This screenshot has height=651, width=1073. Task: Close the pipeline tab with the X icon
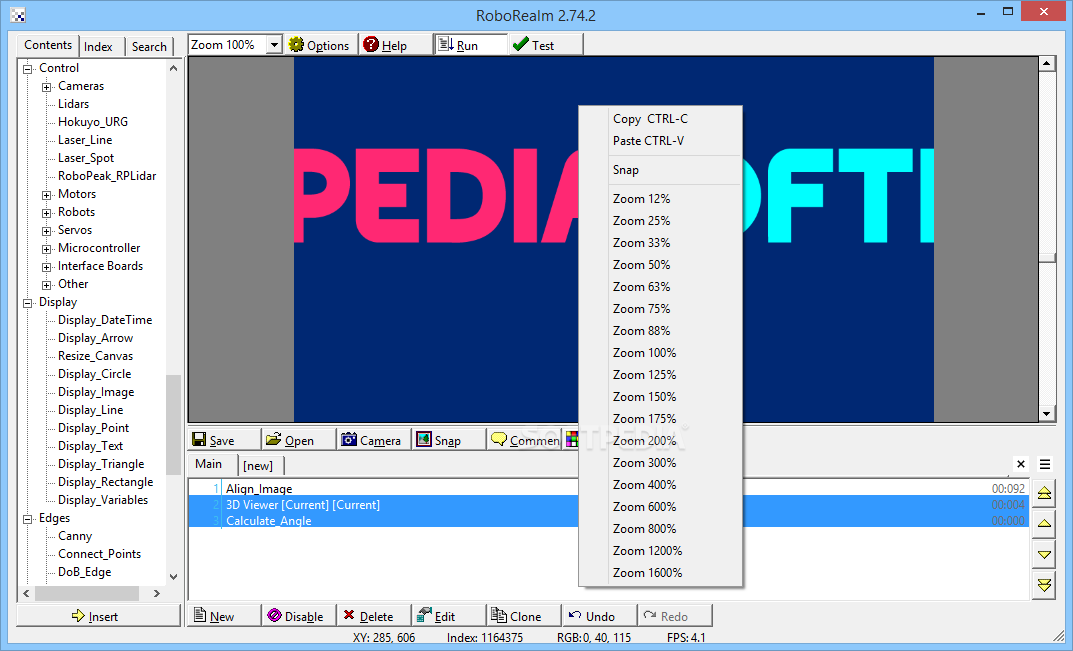coord(1021,464)
